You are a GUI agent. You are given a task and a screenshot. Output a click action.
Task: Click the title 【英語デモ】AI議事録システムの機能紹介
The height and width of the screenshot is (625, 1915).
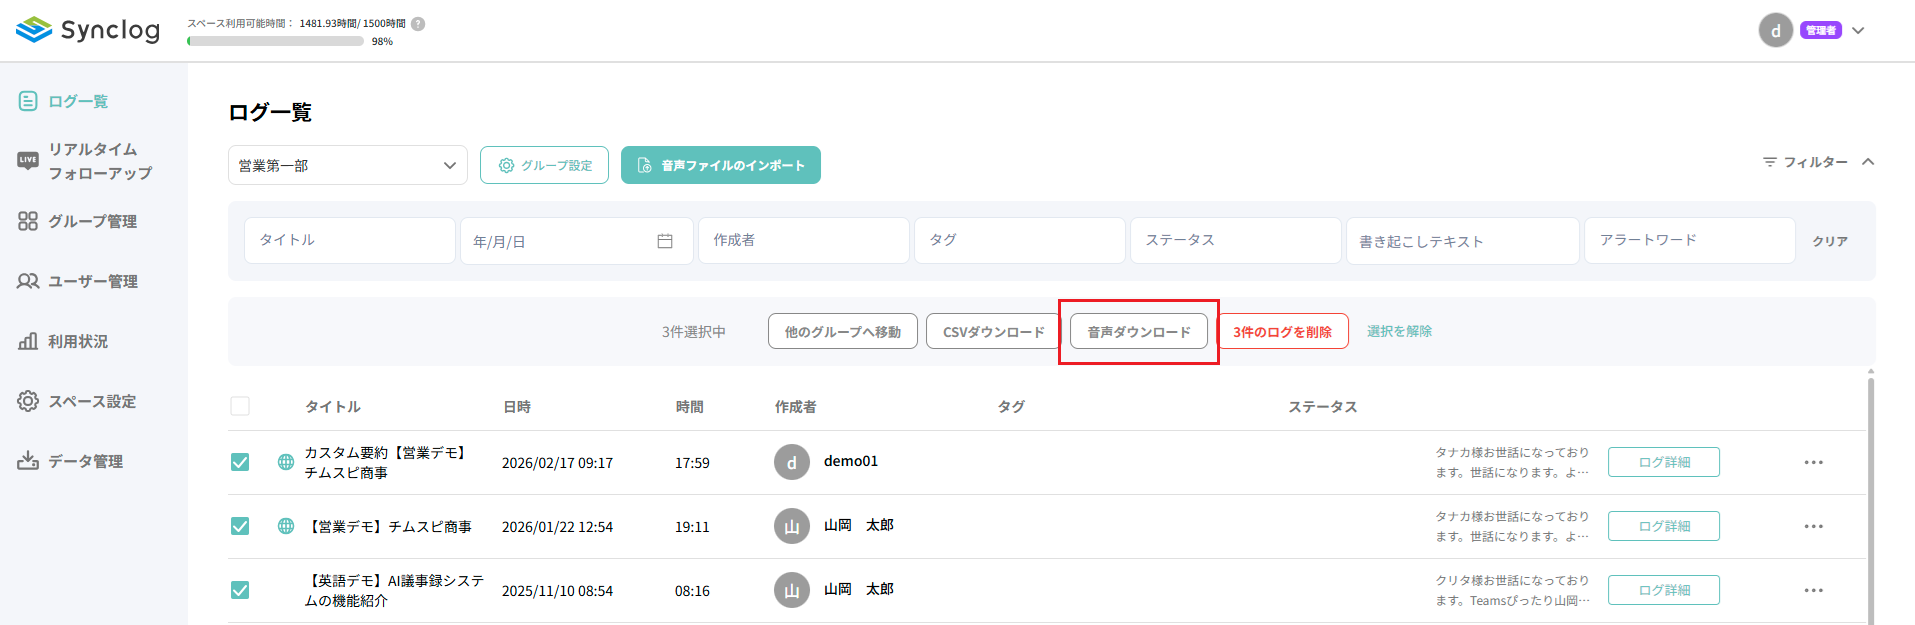(394, 590)
